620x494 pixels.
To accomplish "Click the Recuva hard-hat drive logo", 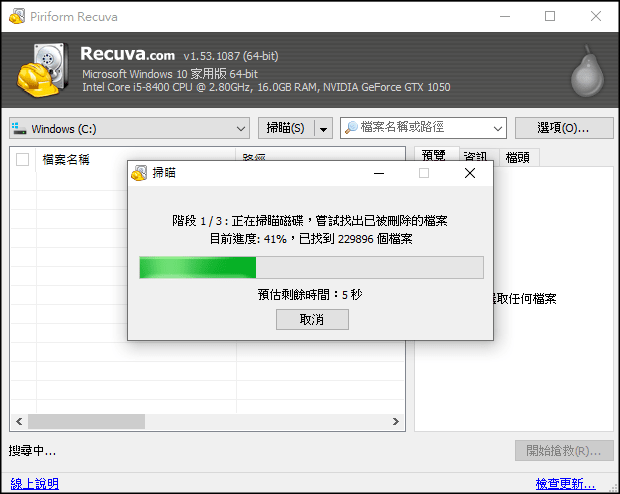I will tap(43, 70).
